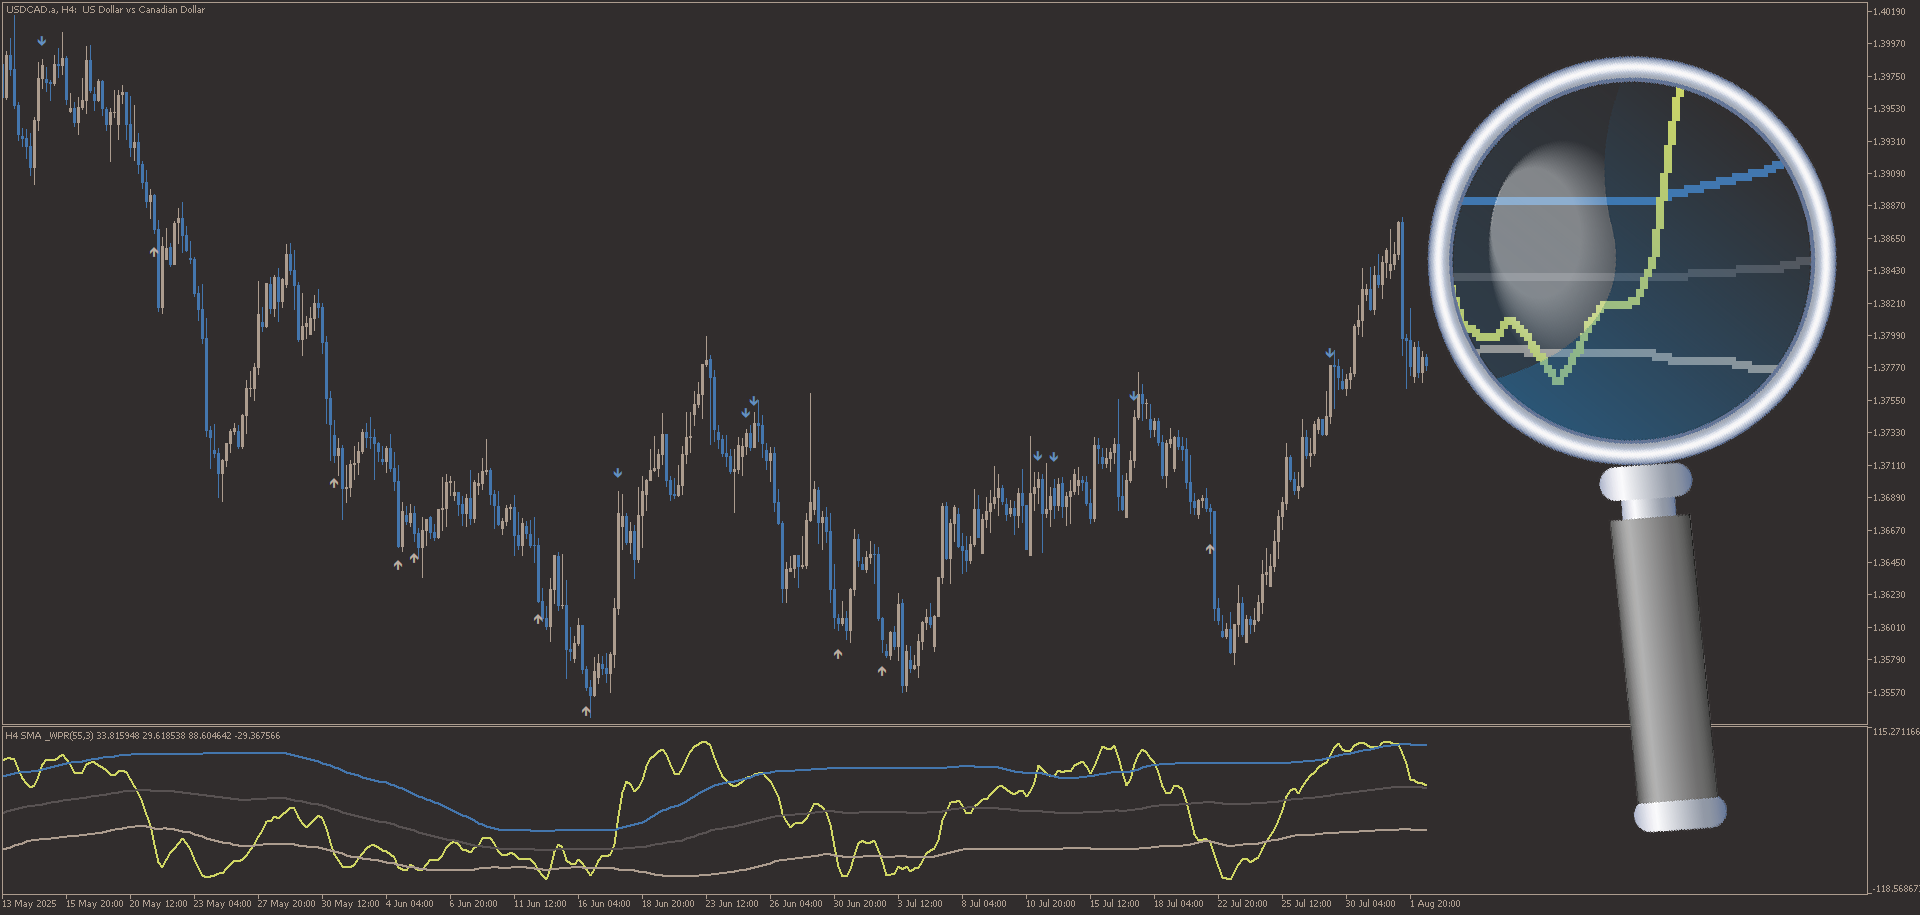Select price level 1.37770 on the scale
The image size is (1920, 915).
pyautogui.click(x=1888, y=368)
